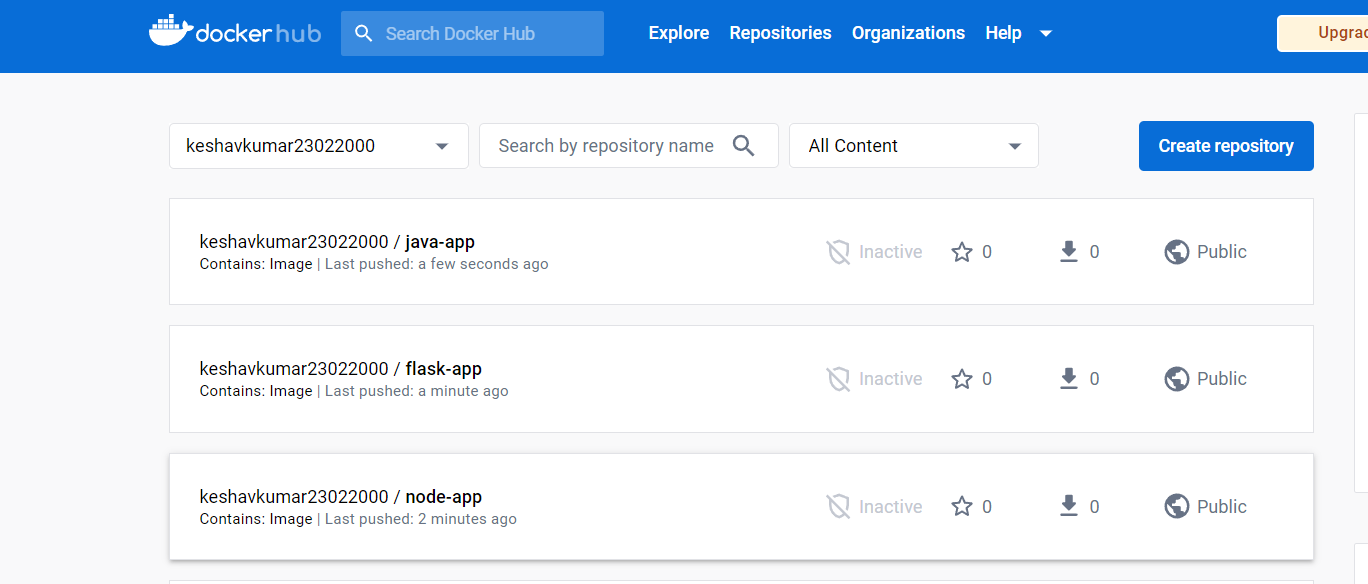Viewport: 1368px width, 584px height.
Task: Click the Inactive label on flask-app row
Action: coord(891,379)
